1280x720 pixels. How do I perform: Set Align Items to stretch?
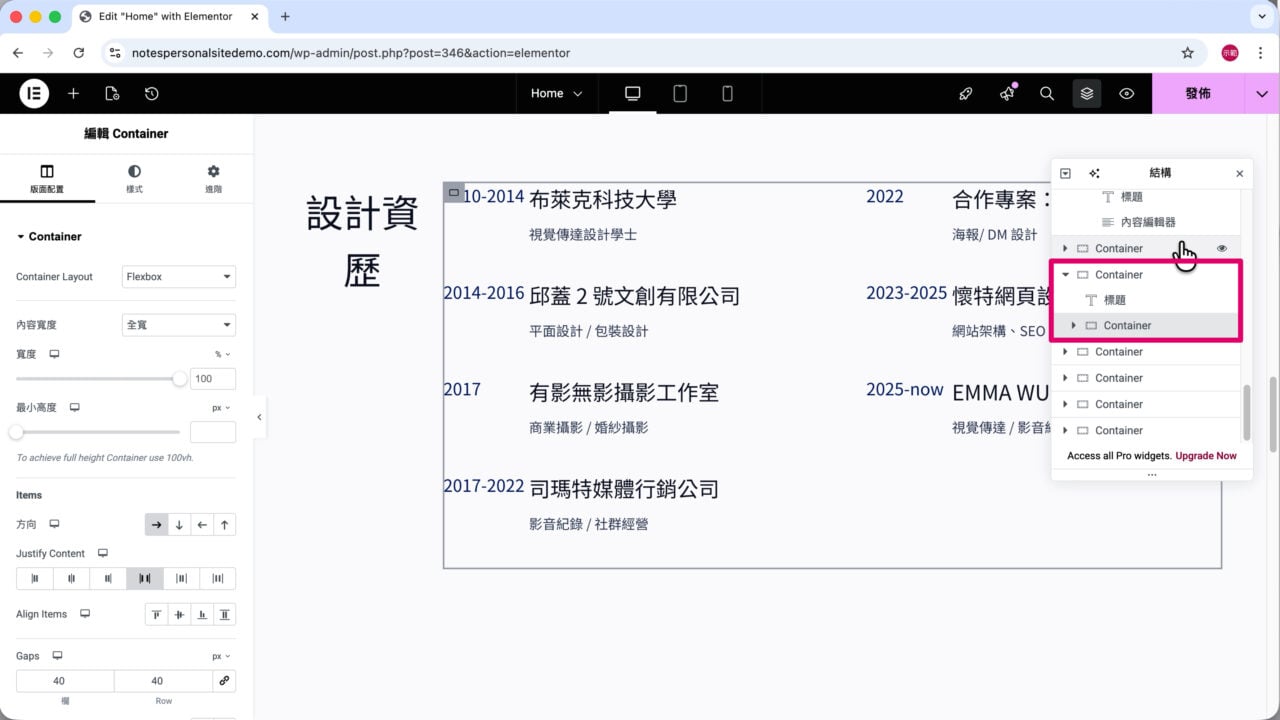point(225,614)
